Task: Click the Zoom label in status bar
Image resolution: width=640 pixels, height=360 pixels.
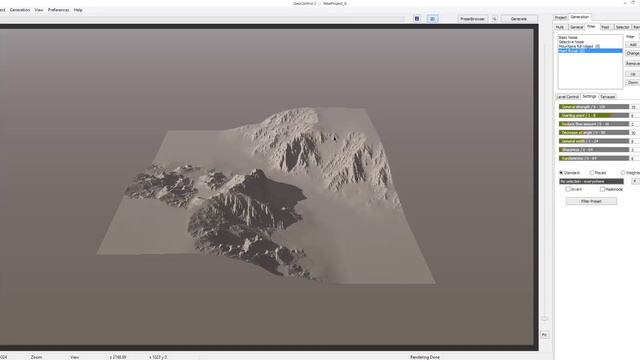Action: (36, 357)
